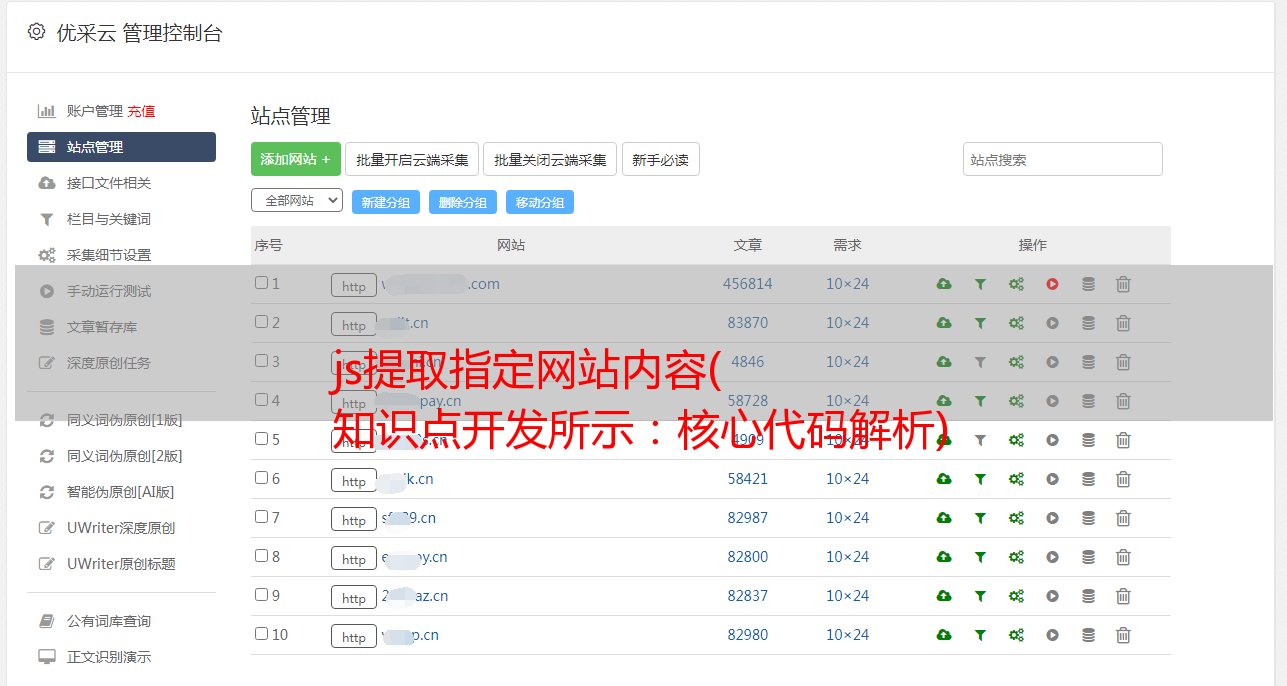Open 采集细节设置 sidebar item

pos(109,255)
